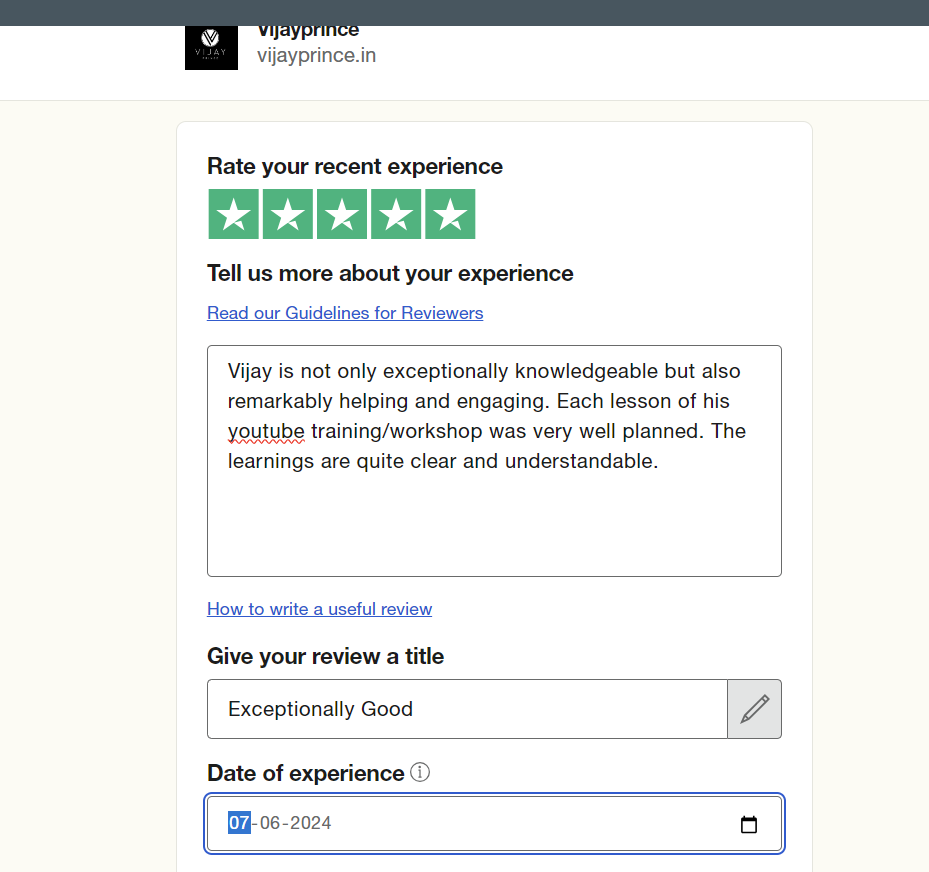The height and width of the screenshot is (872, 929).
Task: Click the review title field Exceptionally Good
Action: coord(467,709)
